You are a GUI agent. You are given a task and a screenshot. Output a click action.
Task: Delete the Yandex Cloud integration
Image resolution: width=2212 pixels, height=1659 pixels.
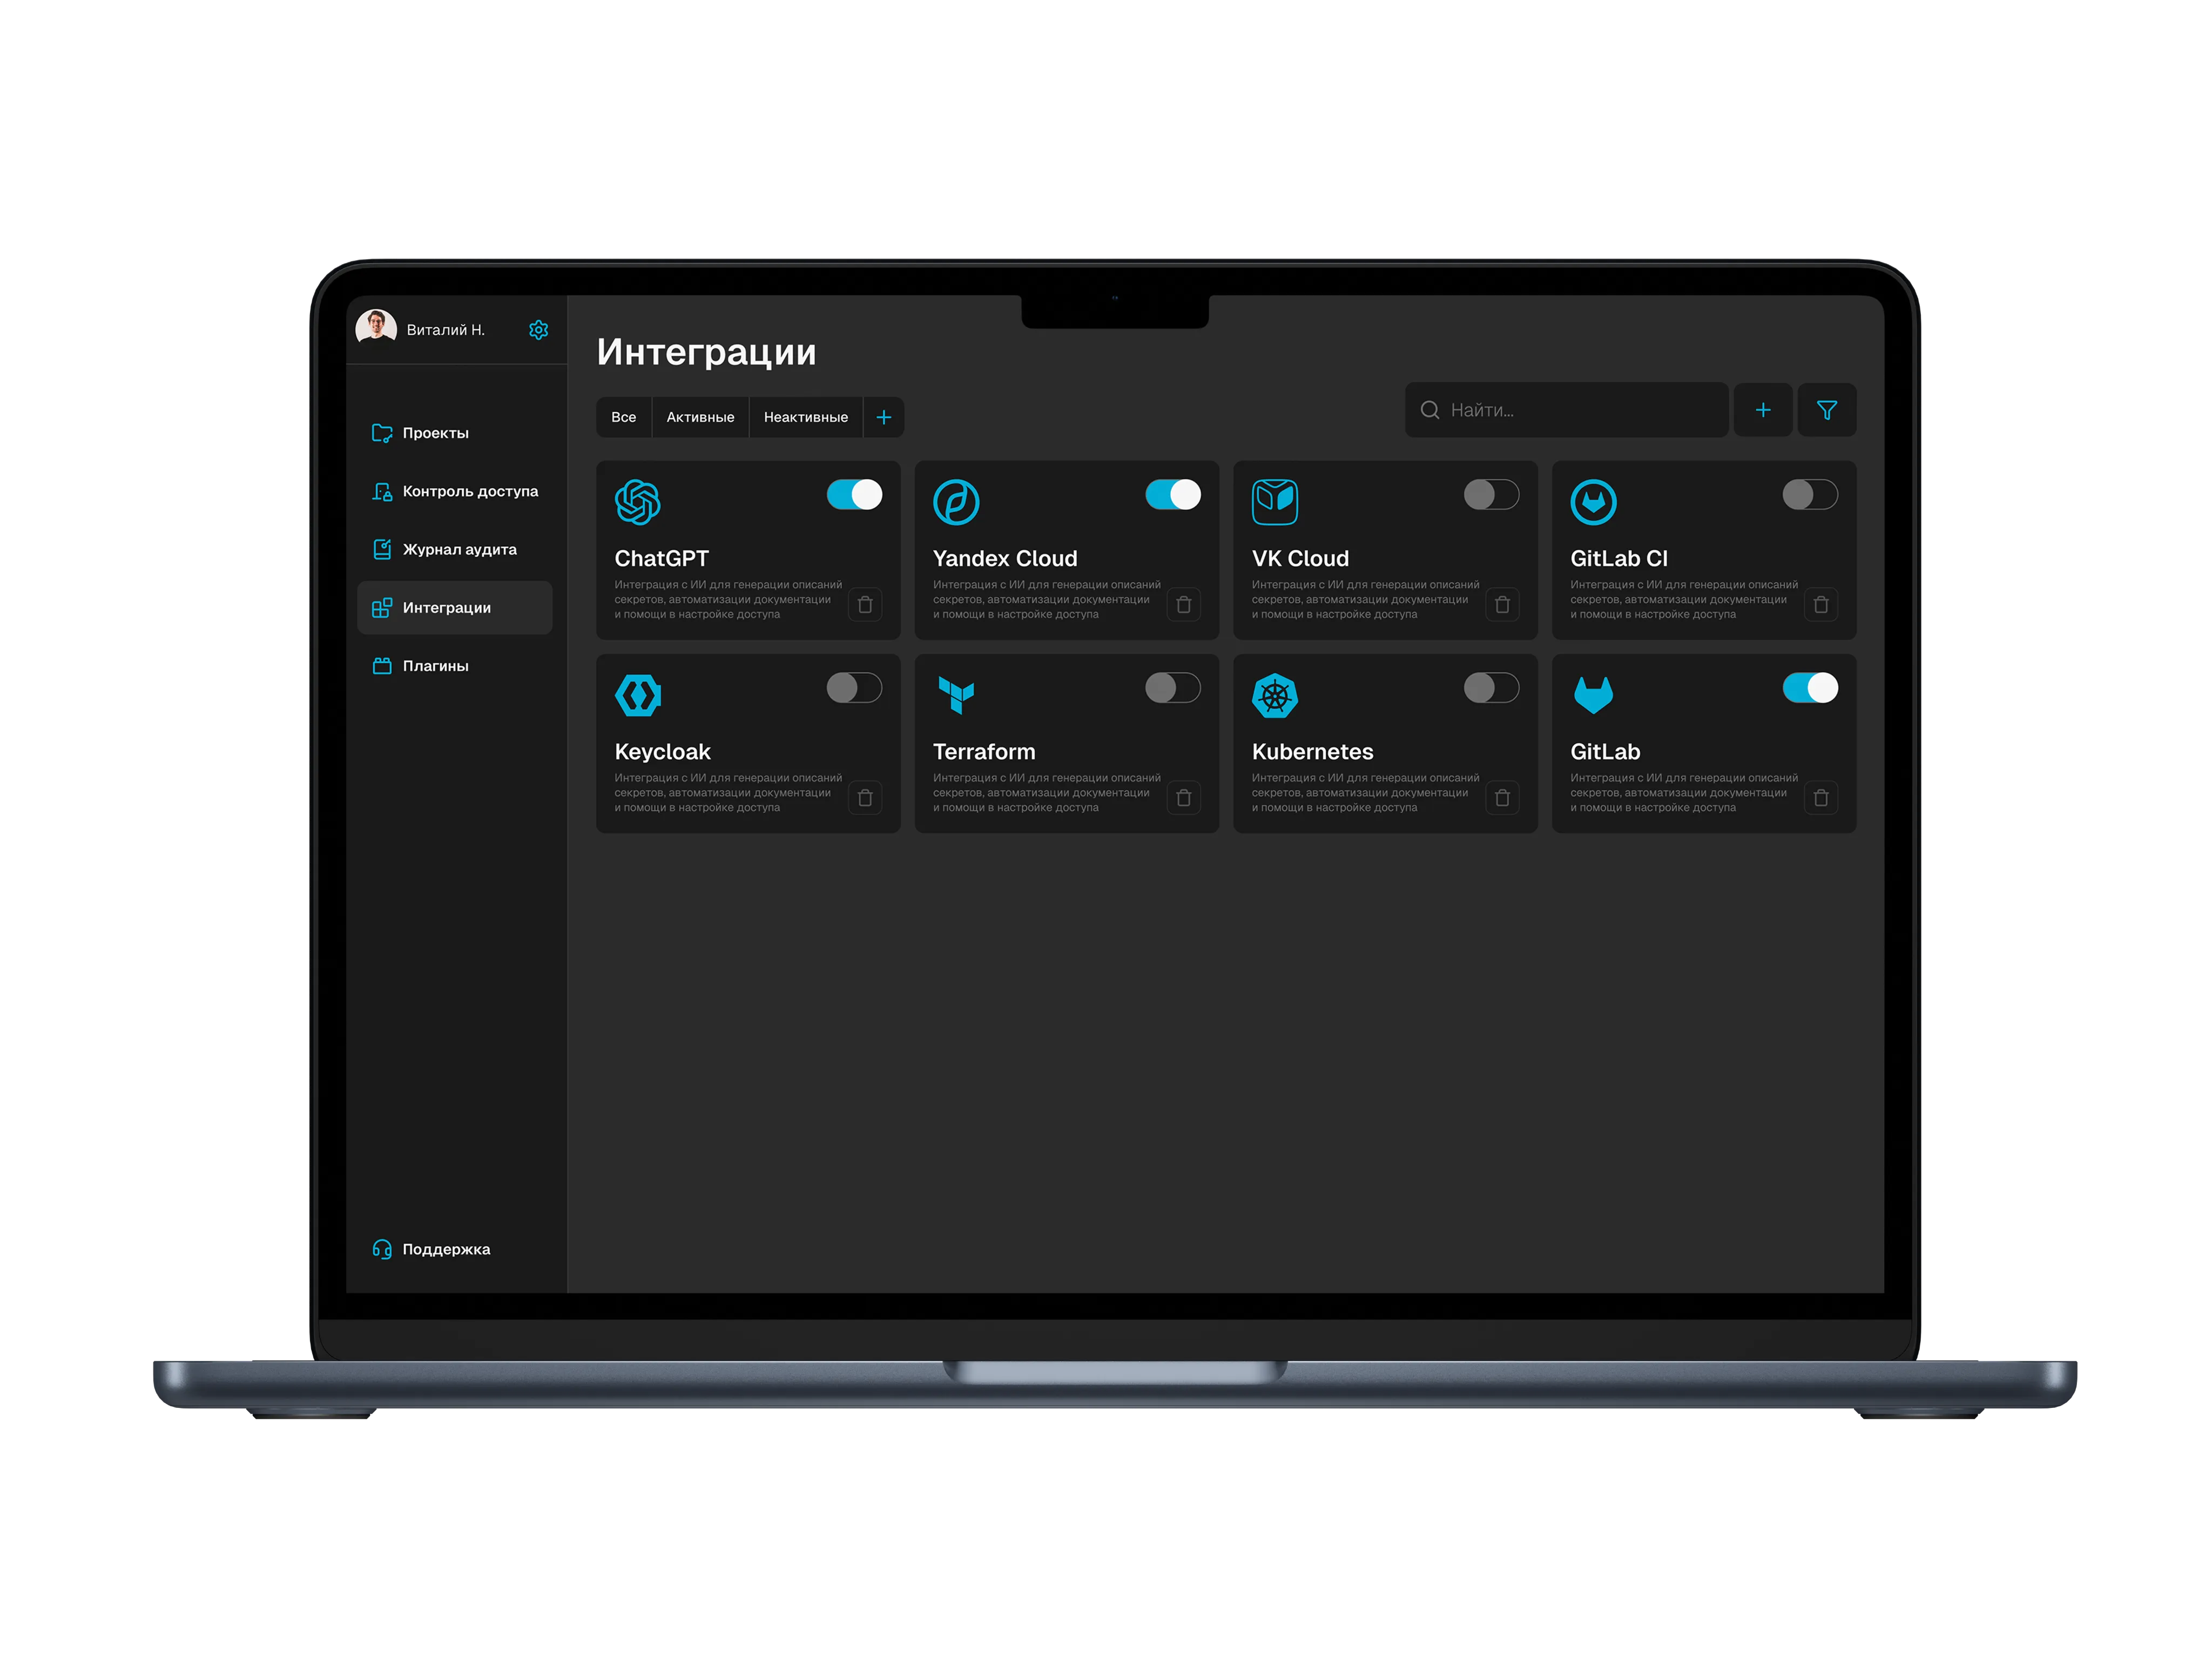coord(1184,604)
